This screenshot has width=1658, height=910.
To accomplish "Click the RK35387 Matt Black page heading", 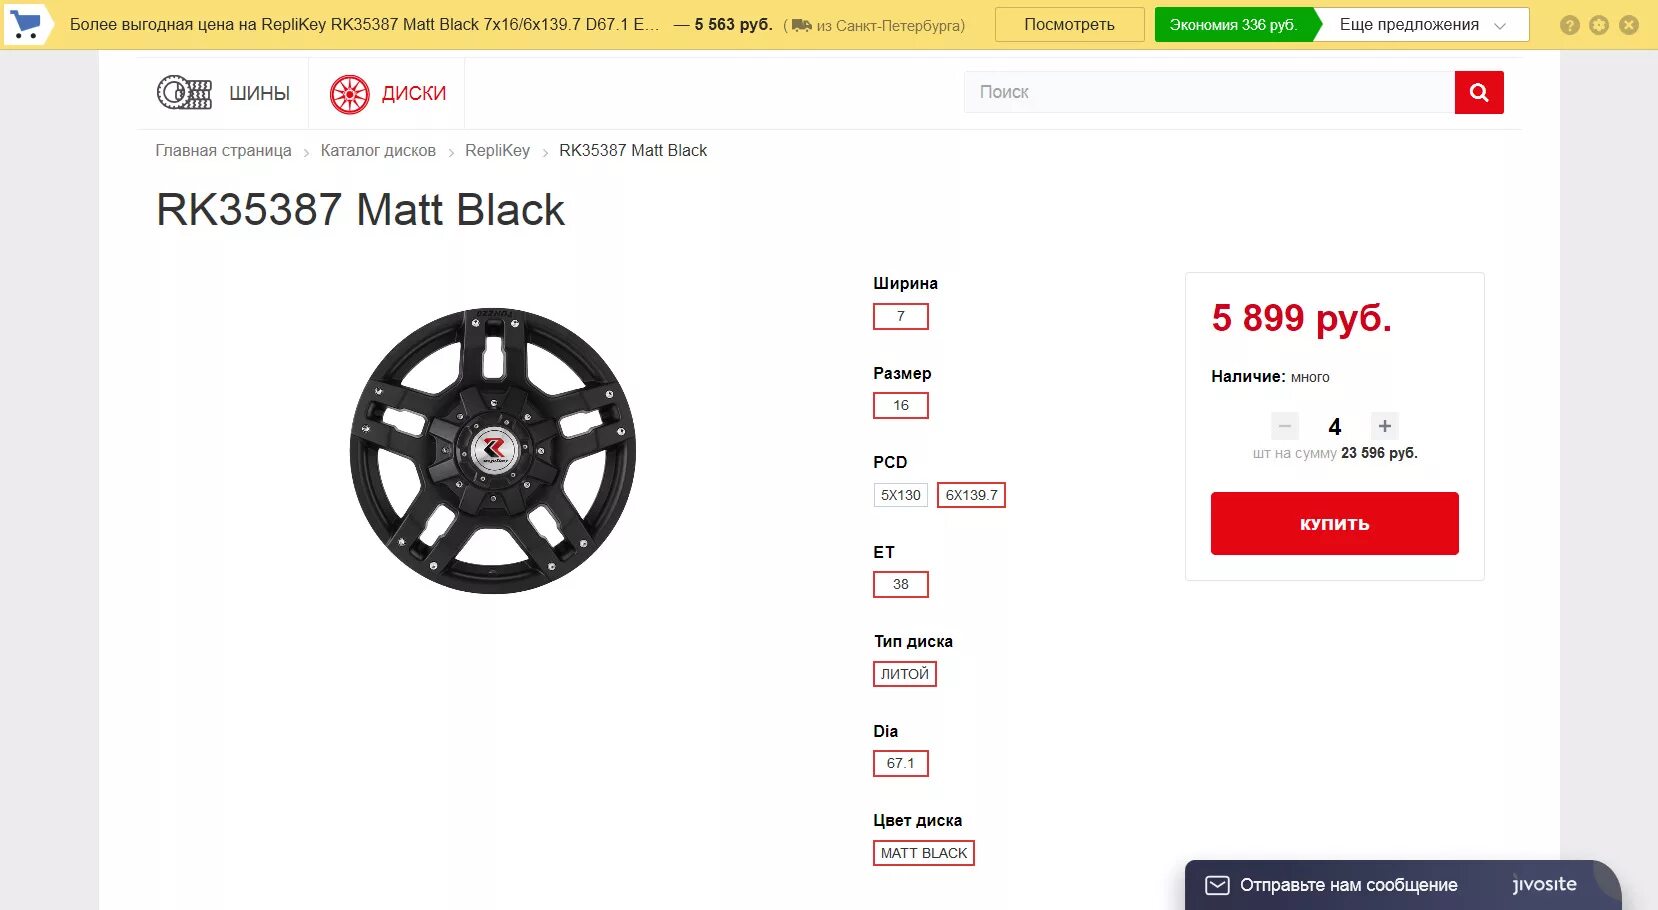I will click(x=361, y=210).
